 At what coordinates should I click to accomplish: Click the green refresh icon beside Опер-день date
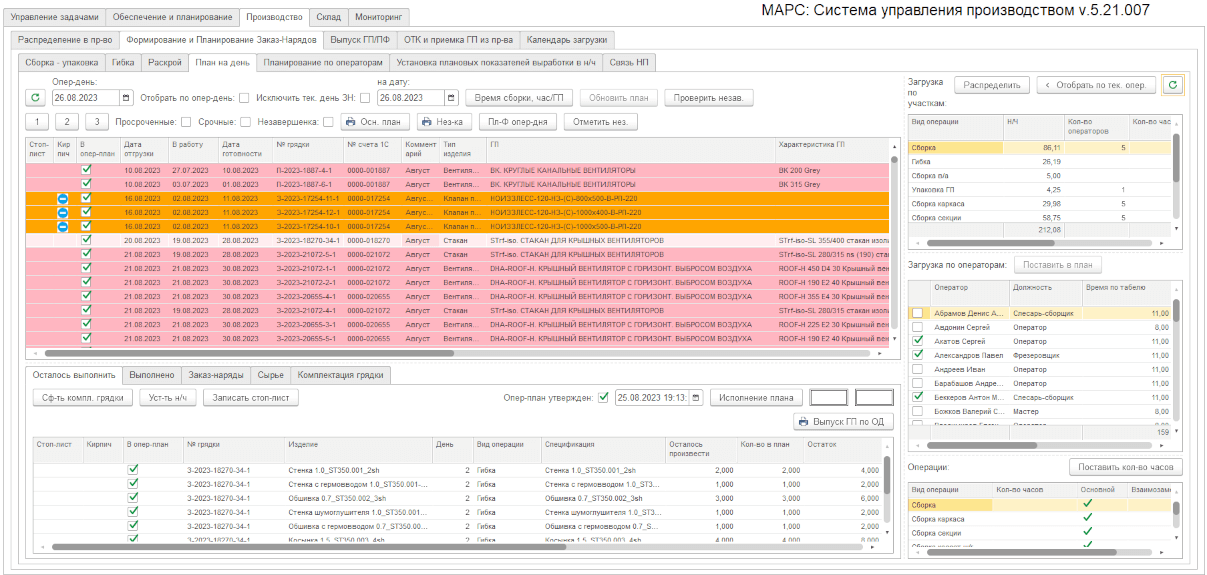pyautogui.click(x=35, y=98)
